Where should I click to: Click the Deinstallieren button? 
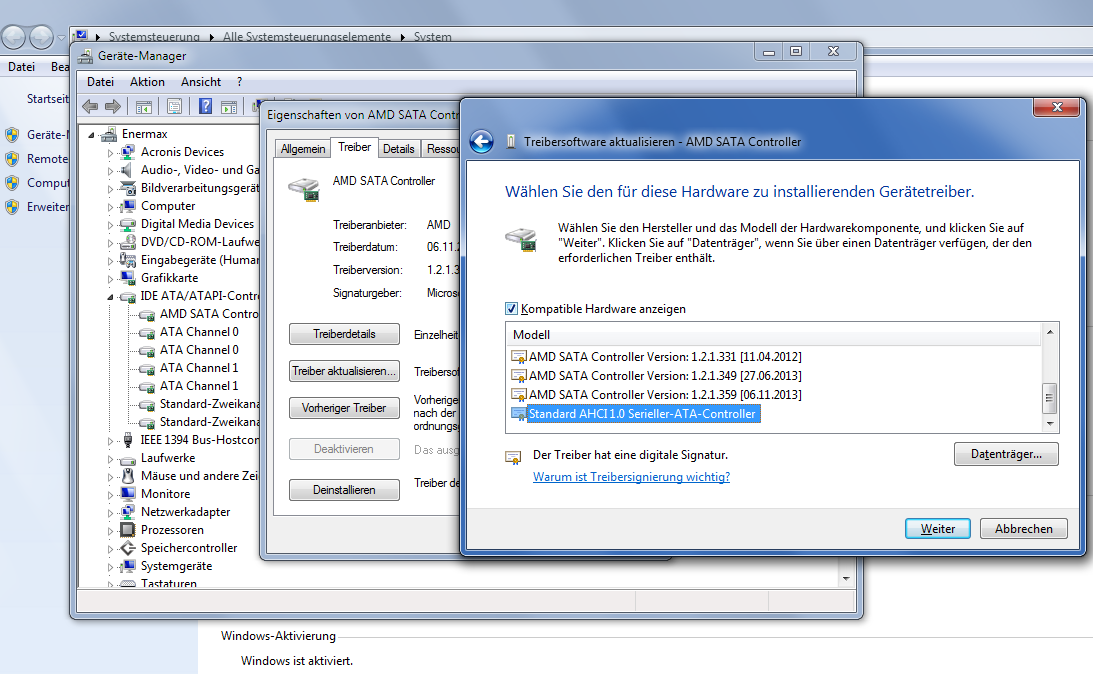click(344, 490)
